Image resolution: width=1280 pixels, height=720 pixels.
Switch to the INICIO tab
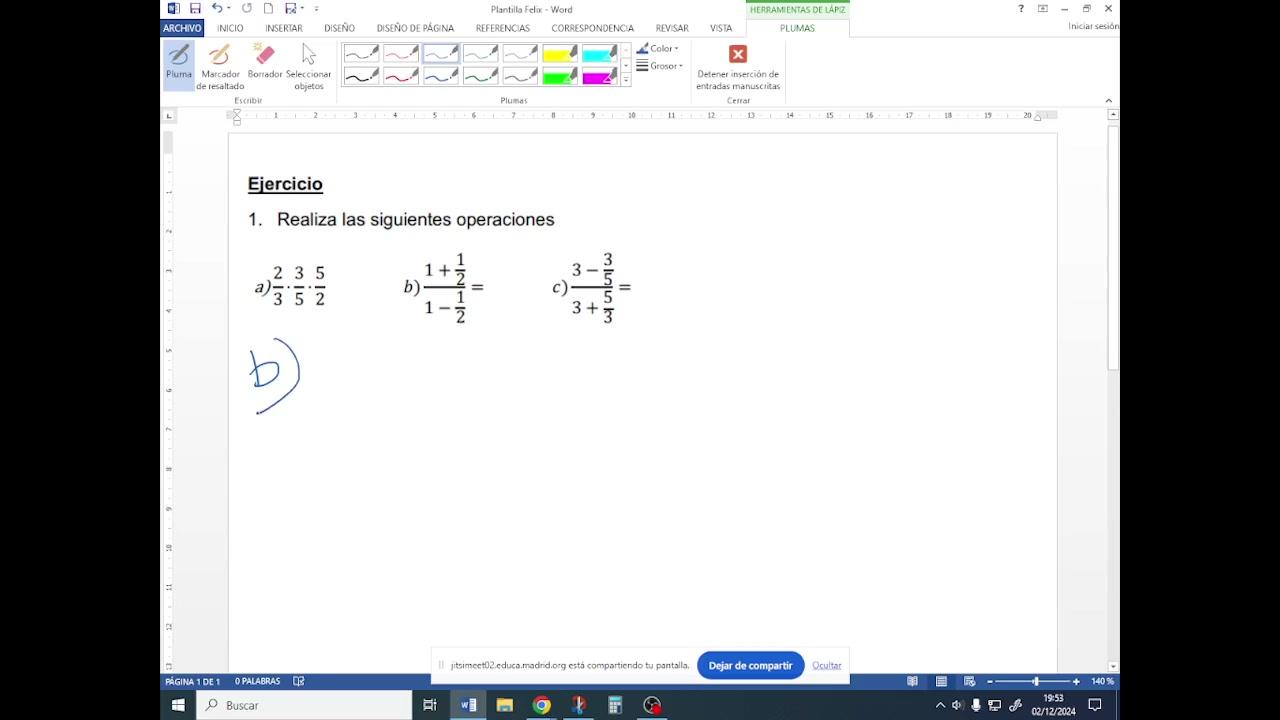230,28
